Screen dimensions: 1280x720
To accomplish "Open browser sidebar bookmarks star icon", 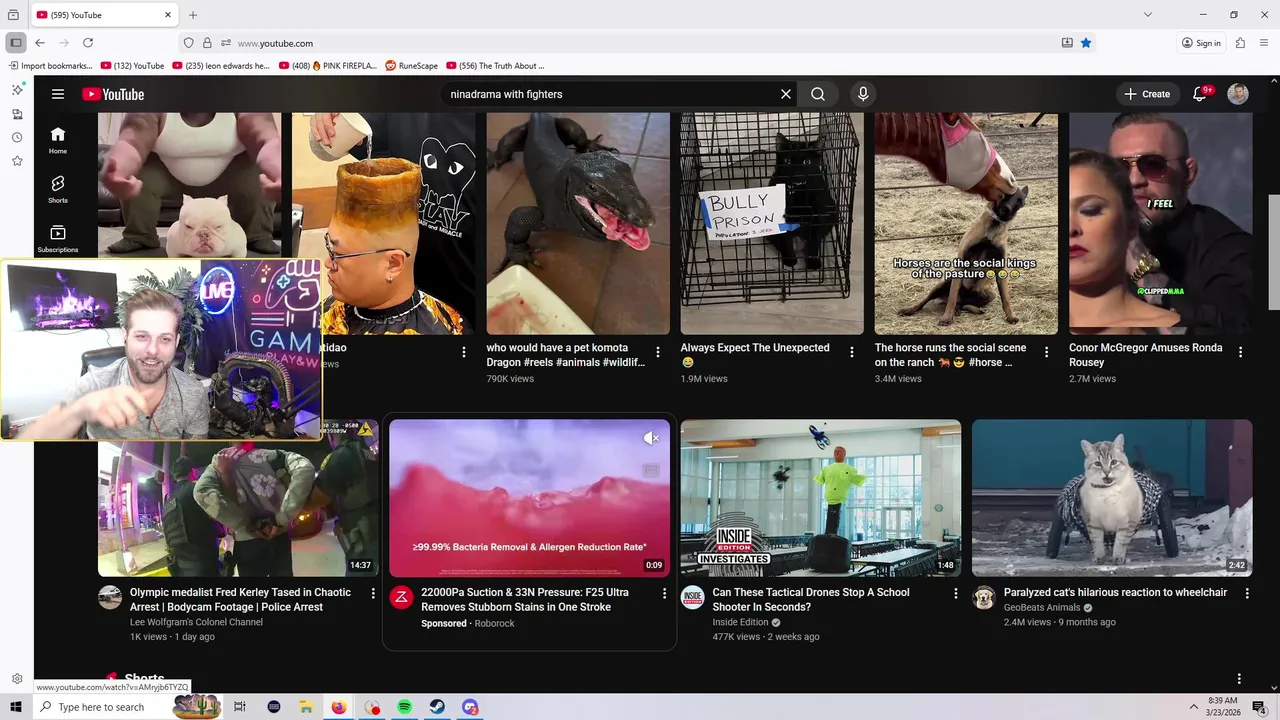I will point(17,161).
